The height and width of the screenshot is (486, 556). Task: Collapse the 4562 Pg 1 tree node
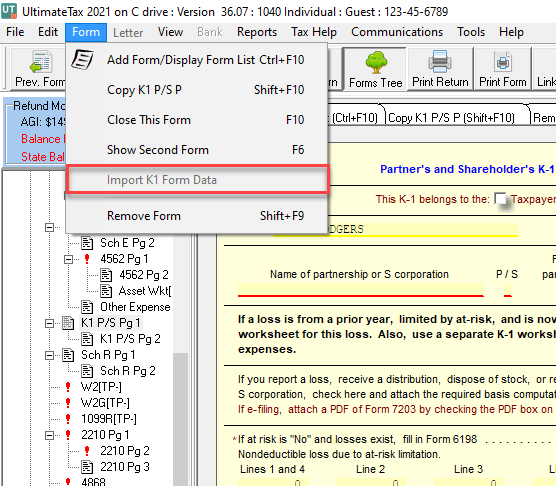tap(68, 259)
